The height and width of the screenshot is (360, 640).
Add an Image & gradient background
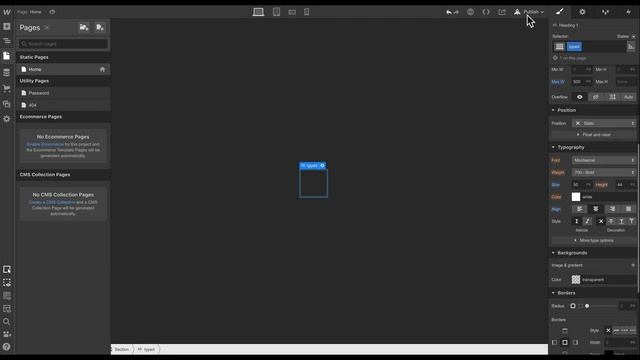[x=633, y=265]
